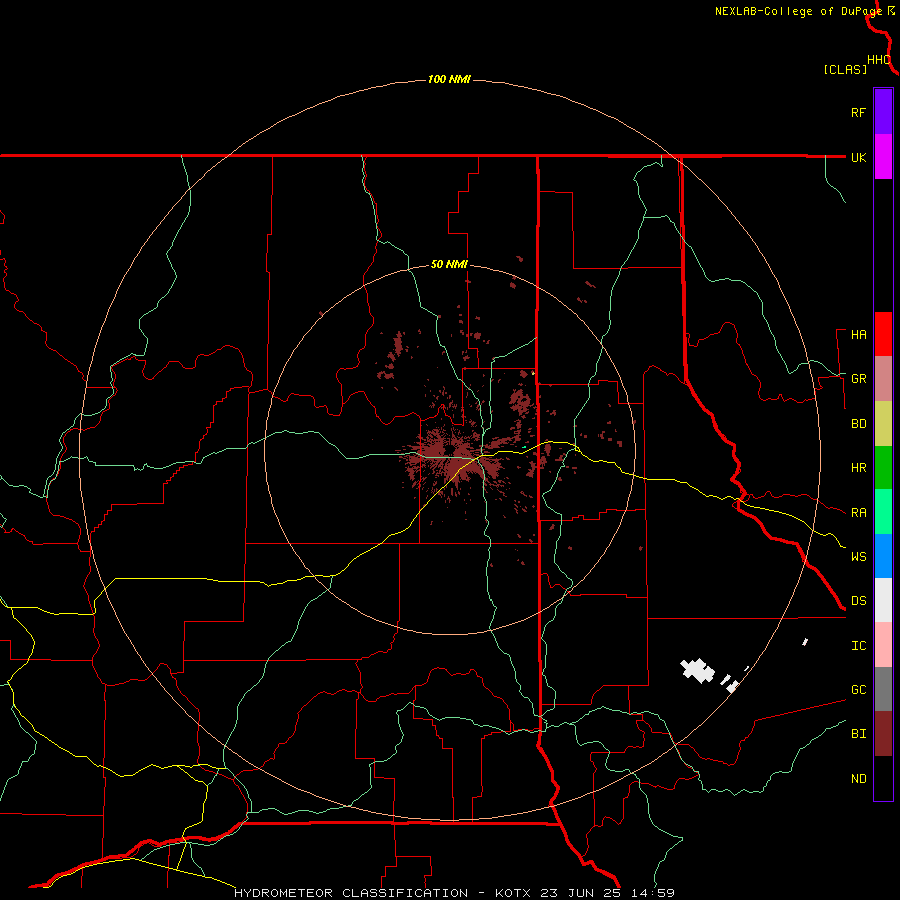Click the 'NEXLAB-College of DuPage' credit text
The width and height of the screenshot is (900, 900).
798,11
